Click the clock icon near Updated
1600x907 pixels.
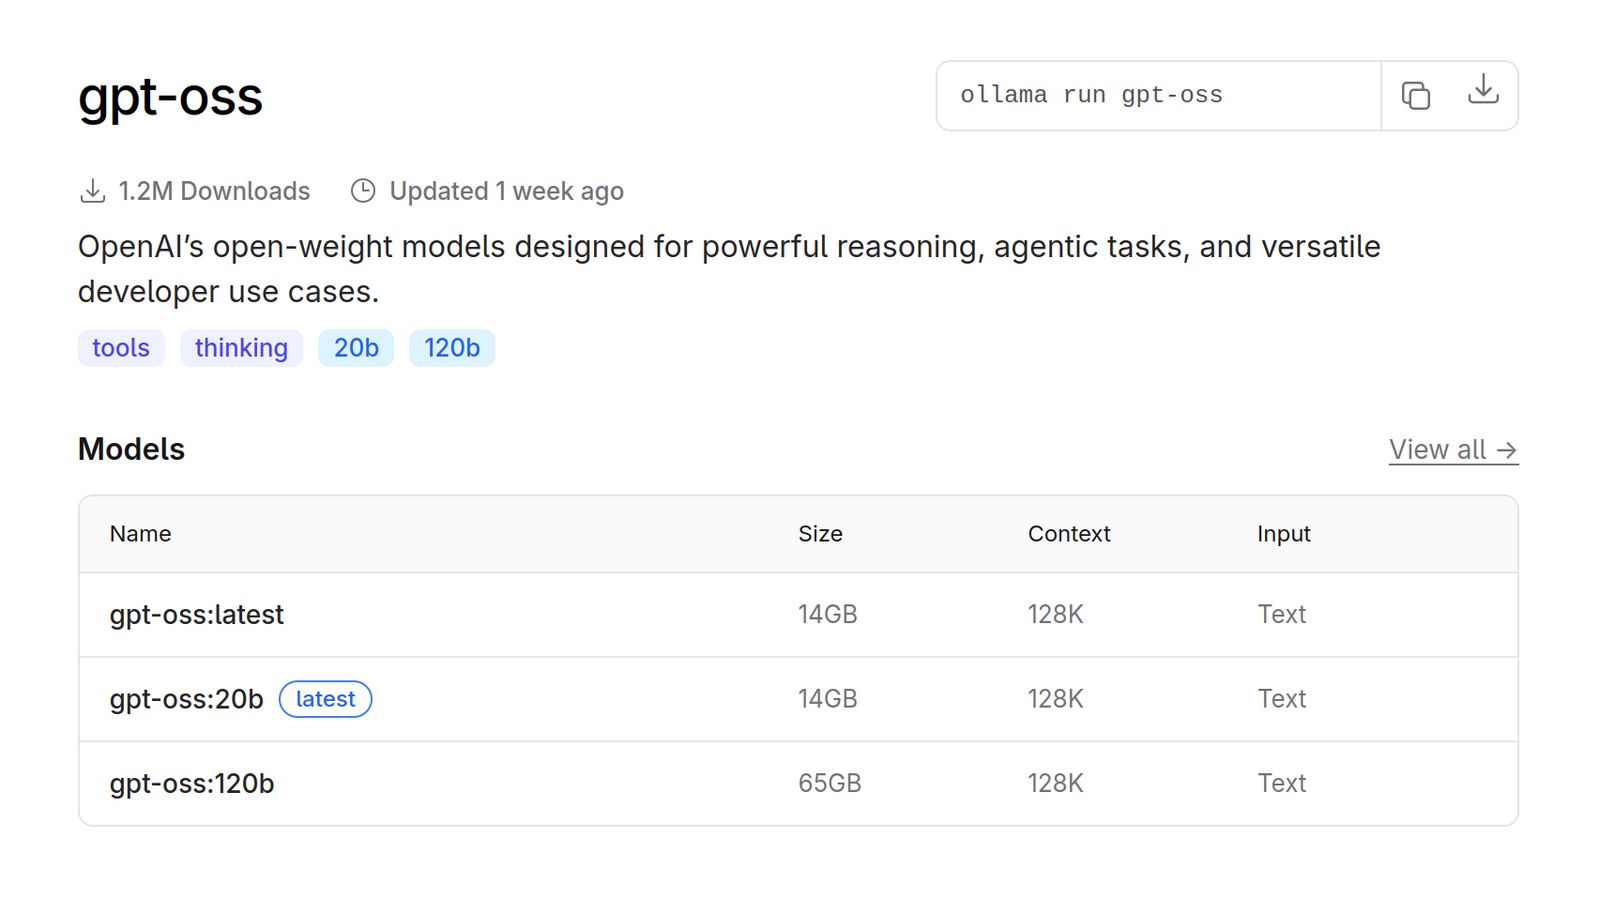pyautogui.click(x=363, y=191)
